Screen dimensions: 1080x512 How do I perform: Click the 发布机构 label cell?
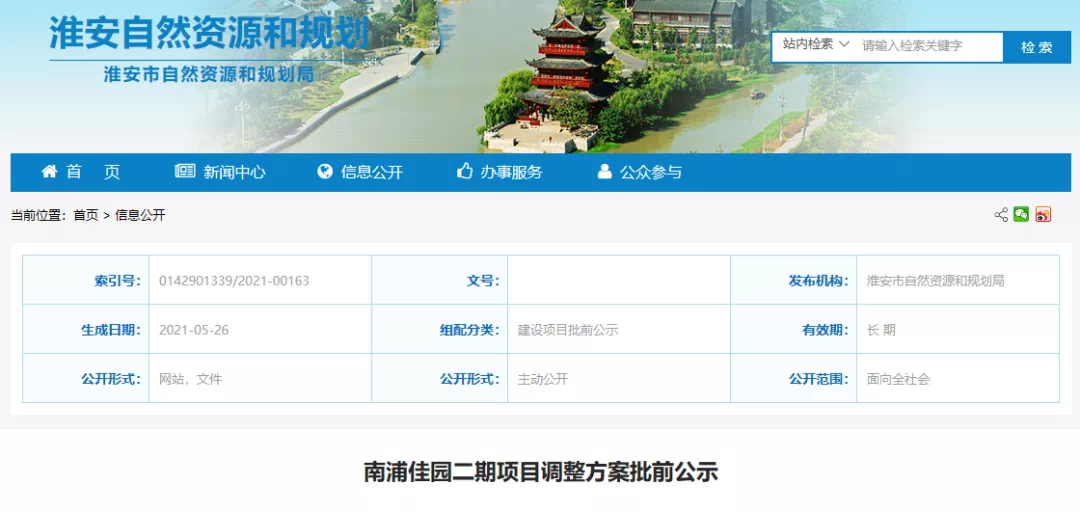click(x=793, y=280)
